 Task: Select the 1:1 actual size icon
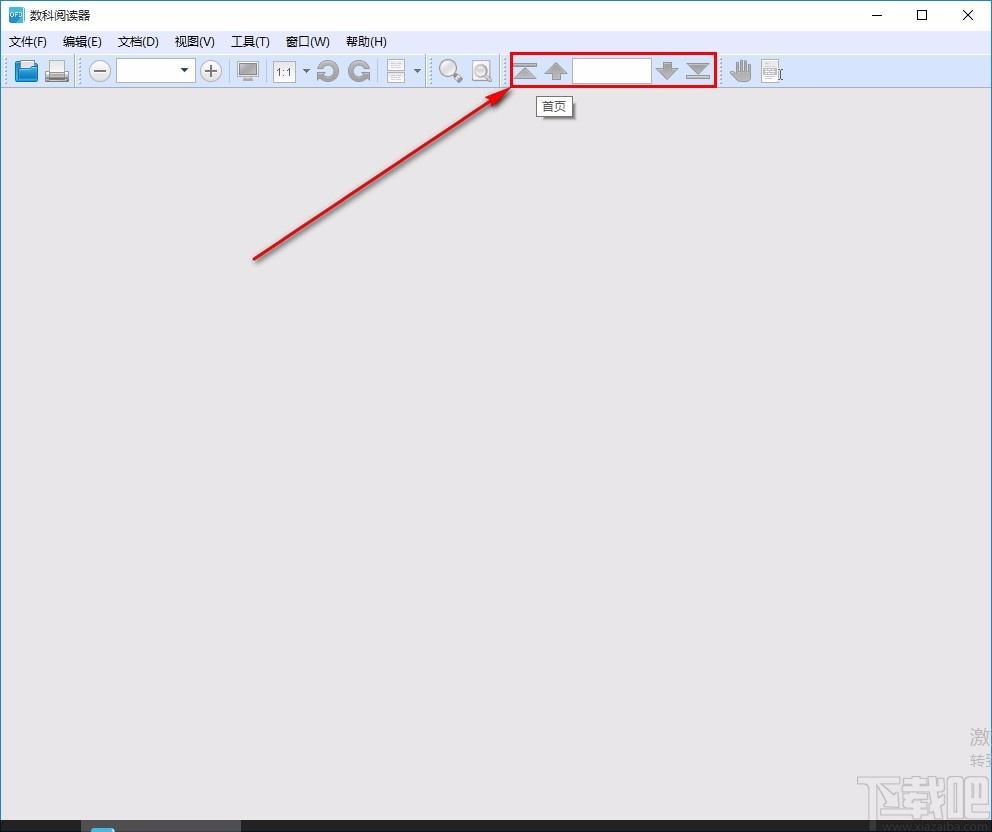click(284, 71)
